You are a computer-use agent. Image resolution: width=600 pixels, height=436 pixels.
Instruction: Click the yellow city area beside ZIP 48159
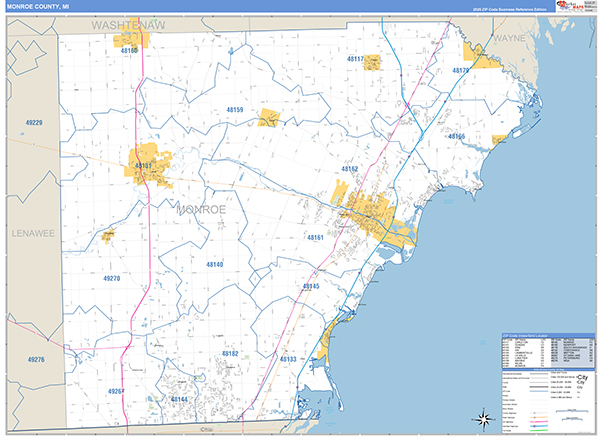point(269,118)
